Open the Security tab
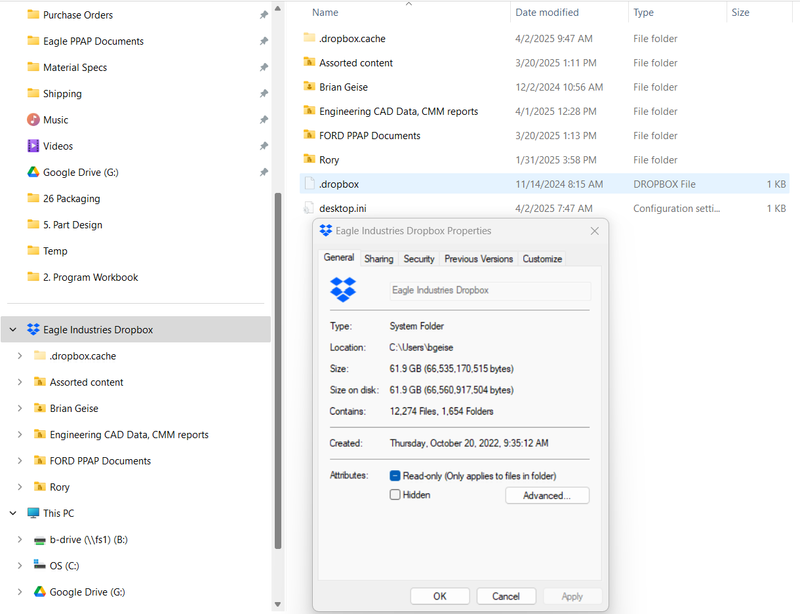The width and height of the screenshot is (800, 614). 418,259
